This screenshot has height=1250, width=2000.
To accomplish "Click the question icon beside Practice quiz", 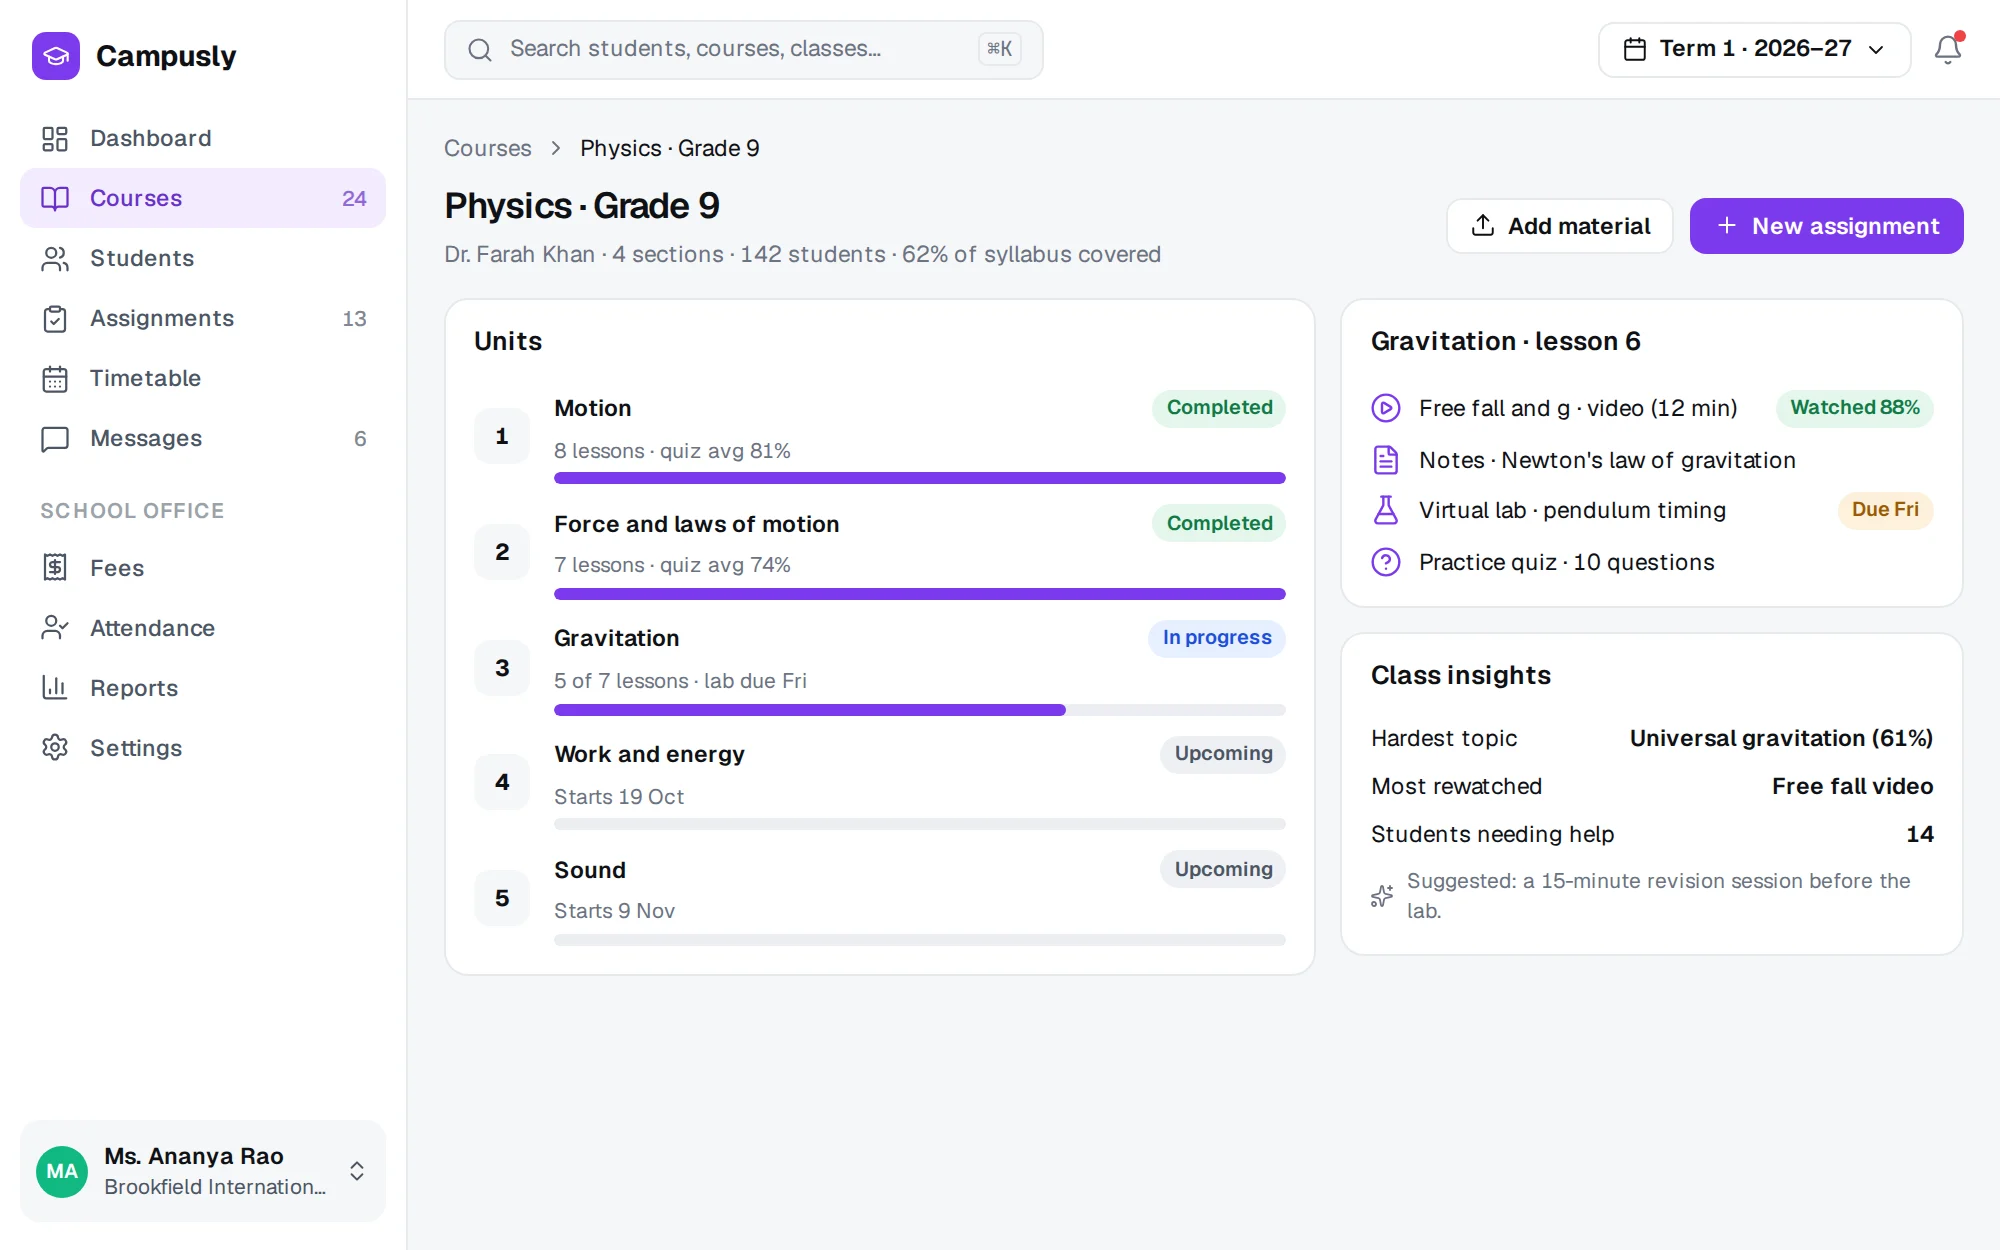I will coord(1385,562).
